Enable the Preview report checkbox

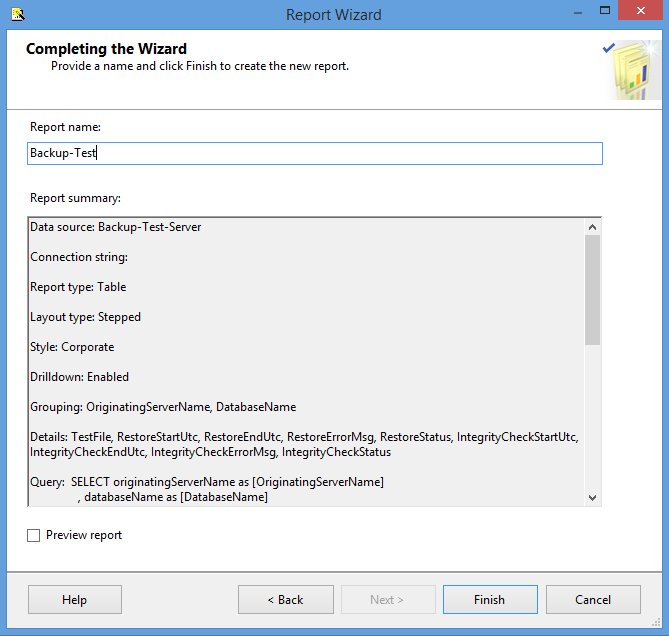34,535
